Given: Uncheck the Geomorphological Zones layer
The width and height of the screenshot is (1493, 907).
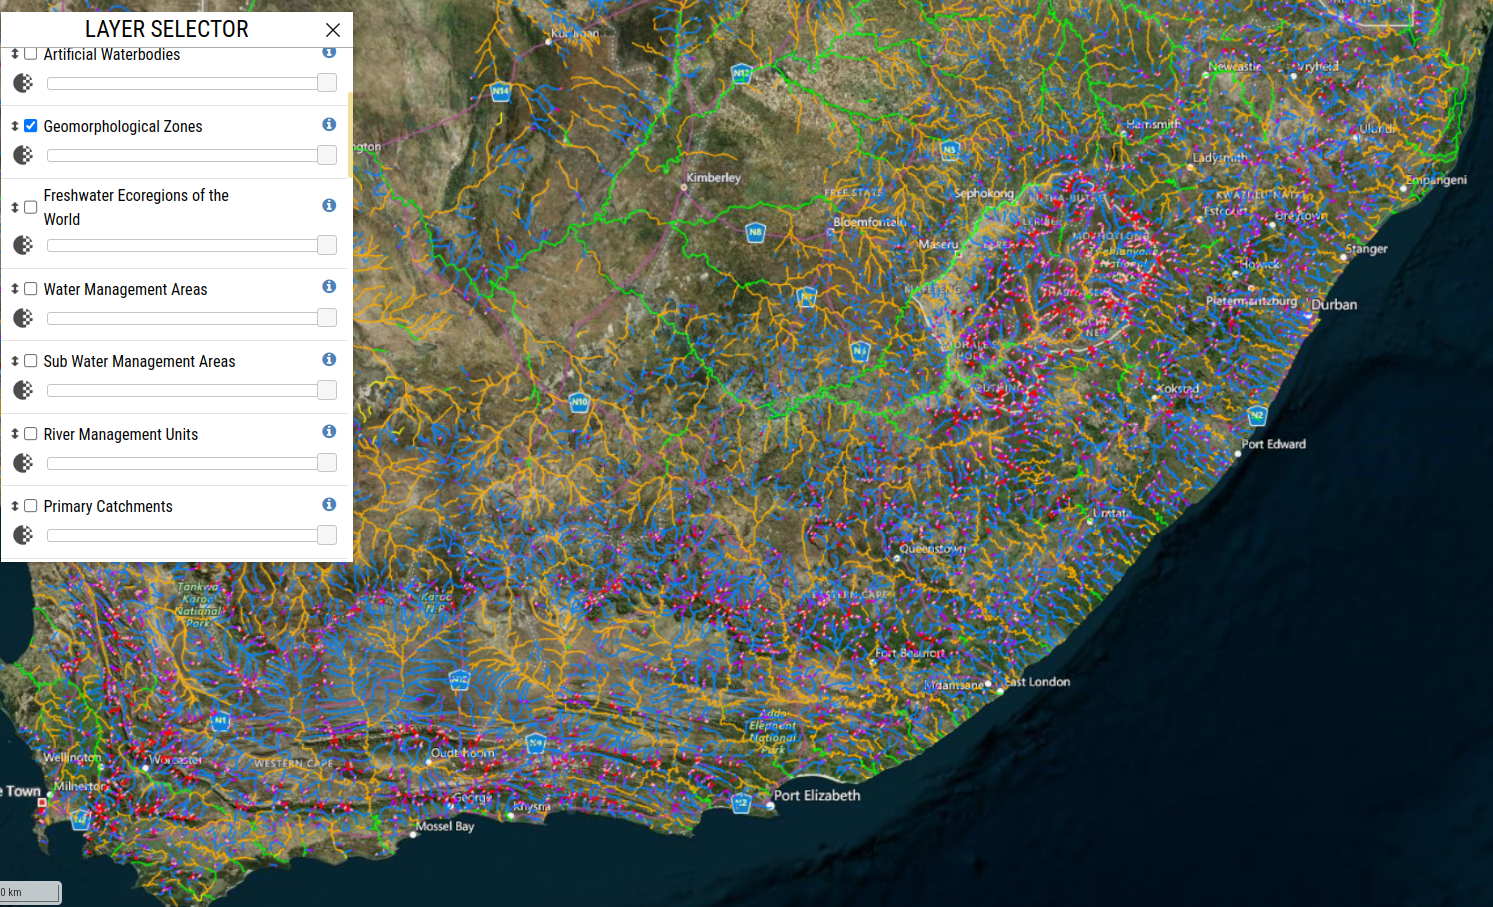Looking at the screenshot, I should click(31, 126).
